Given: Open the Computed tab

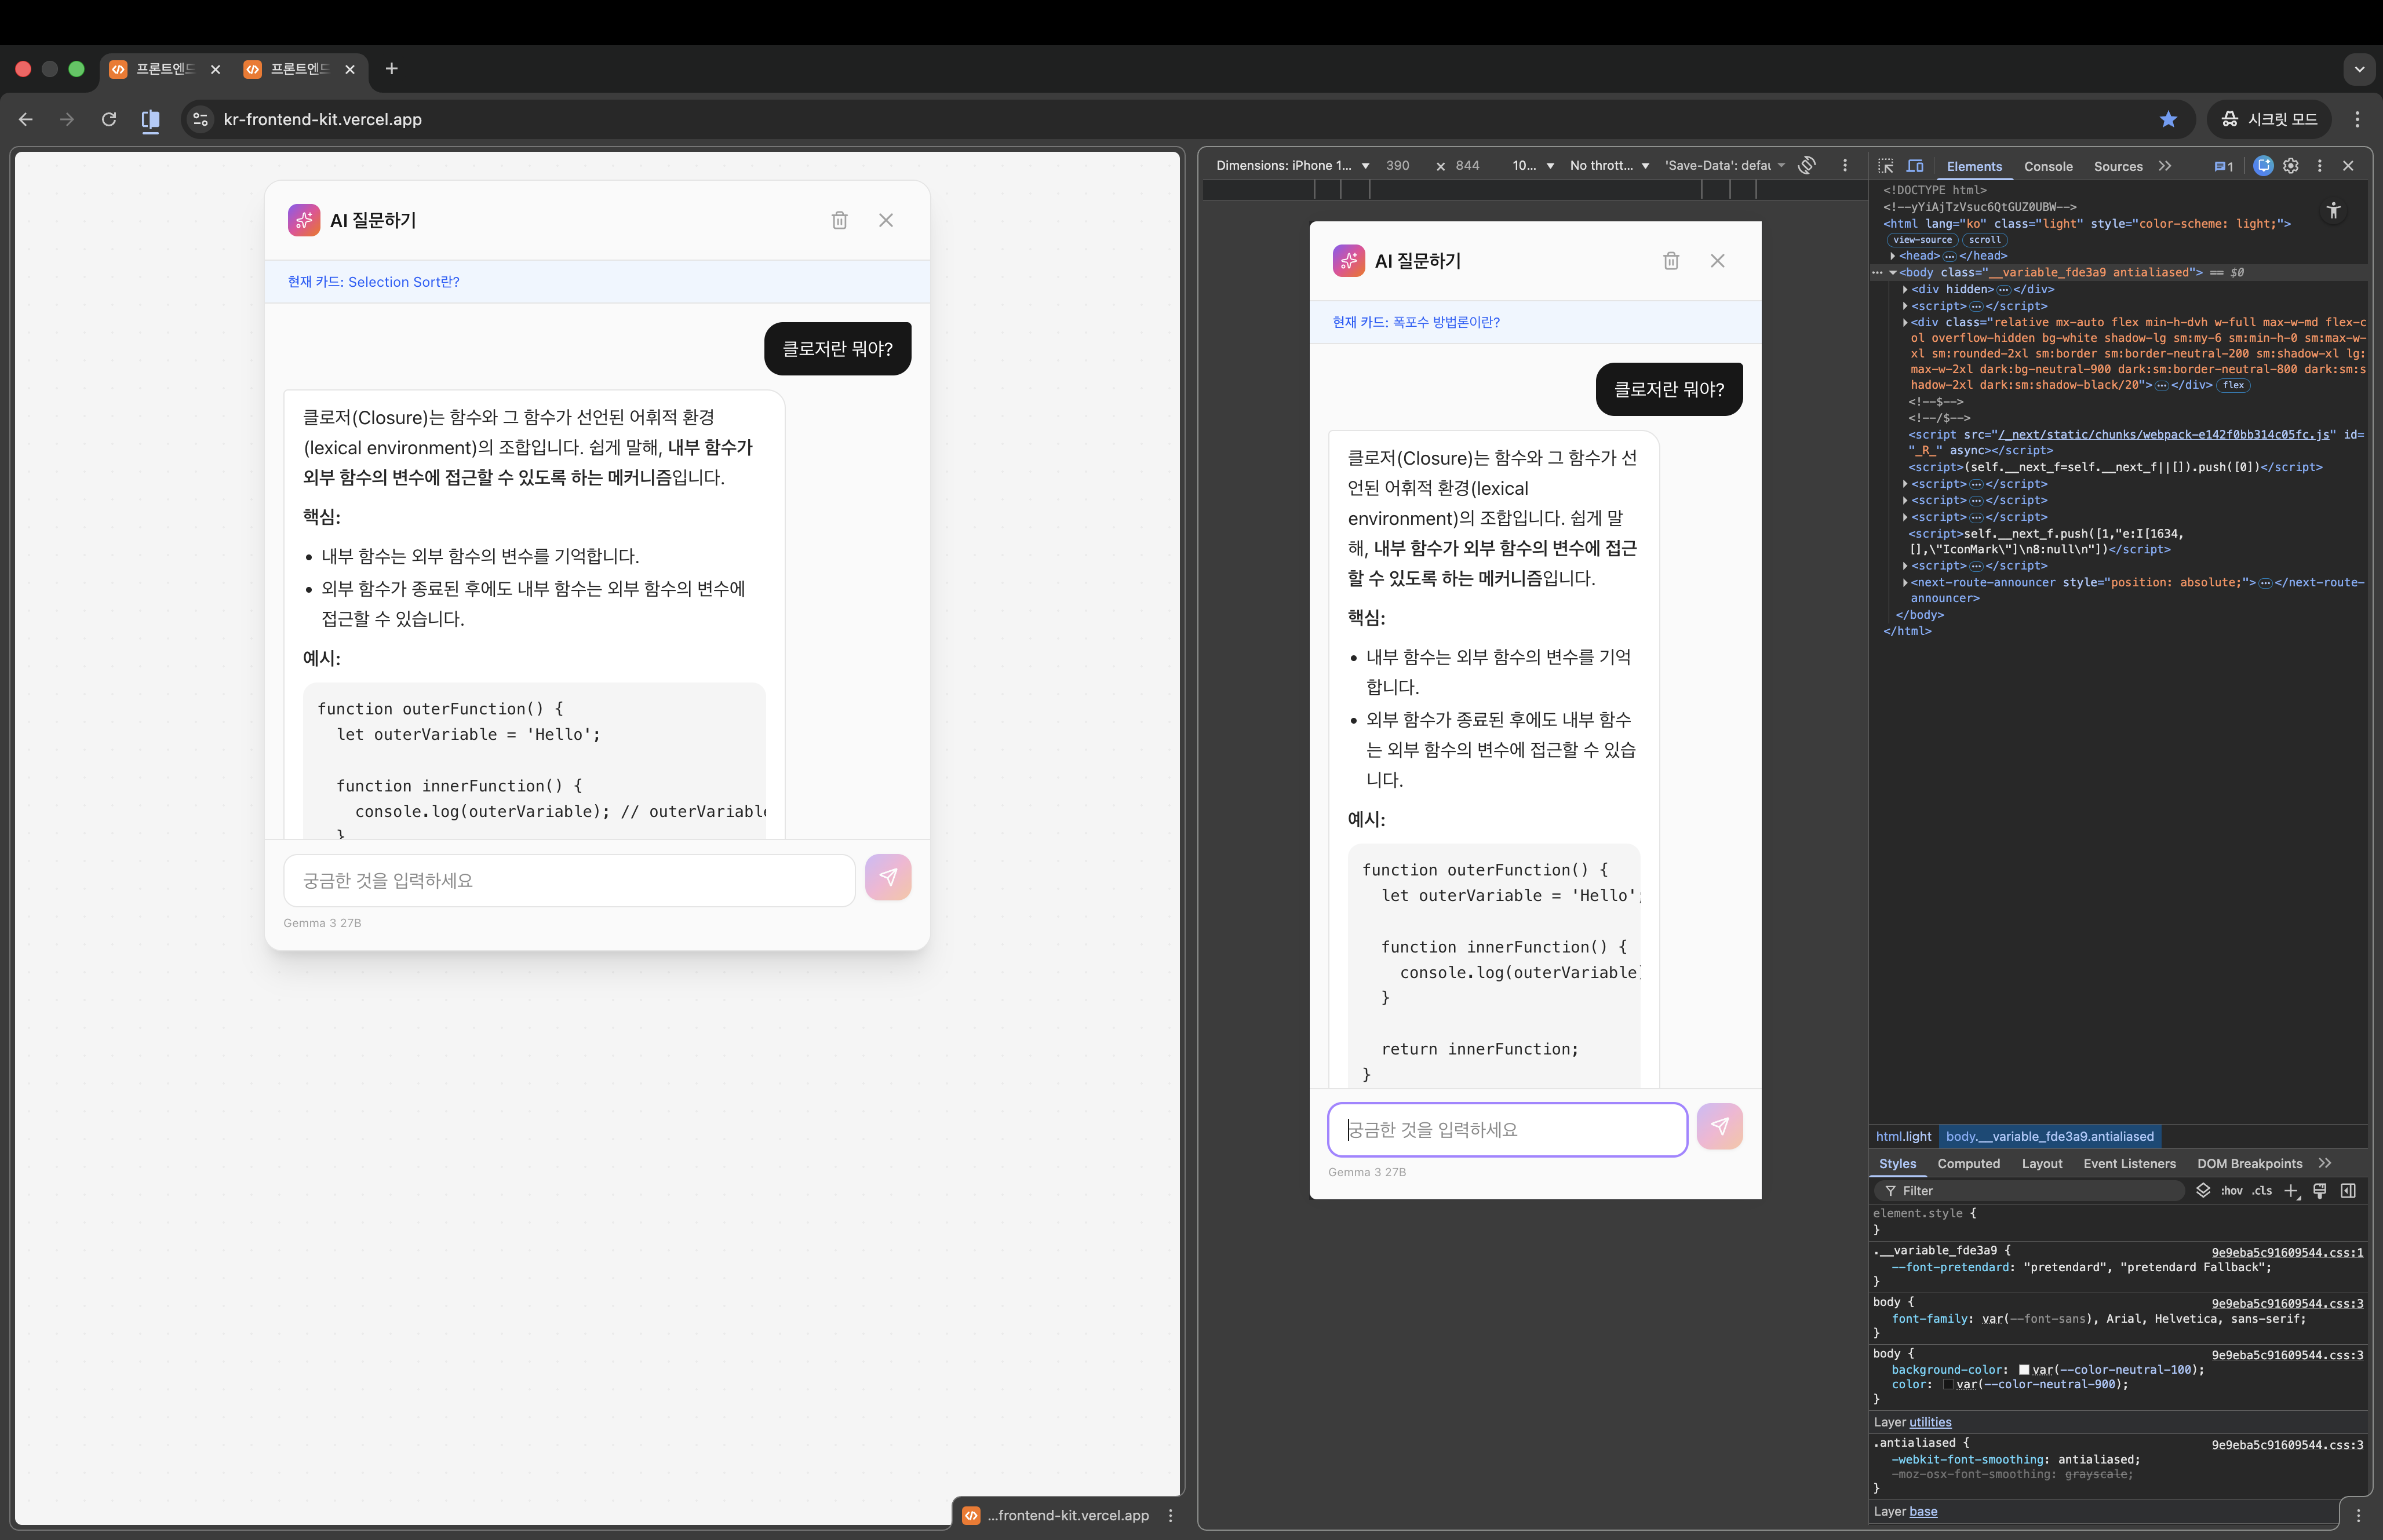Looking at the screenshot, I should tap(1968, 1163).
